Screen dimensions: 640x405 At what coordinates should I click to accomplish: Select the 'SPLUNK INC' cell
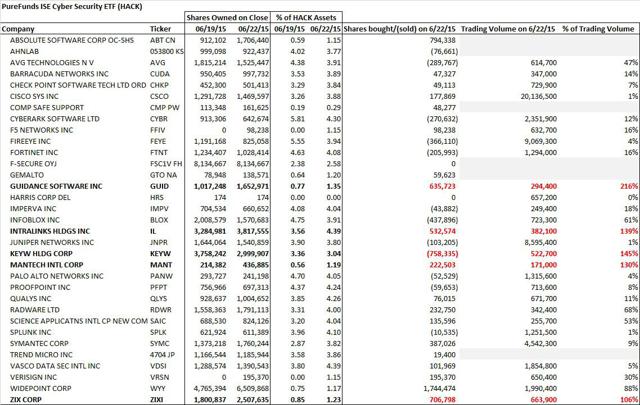31,332
